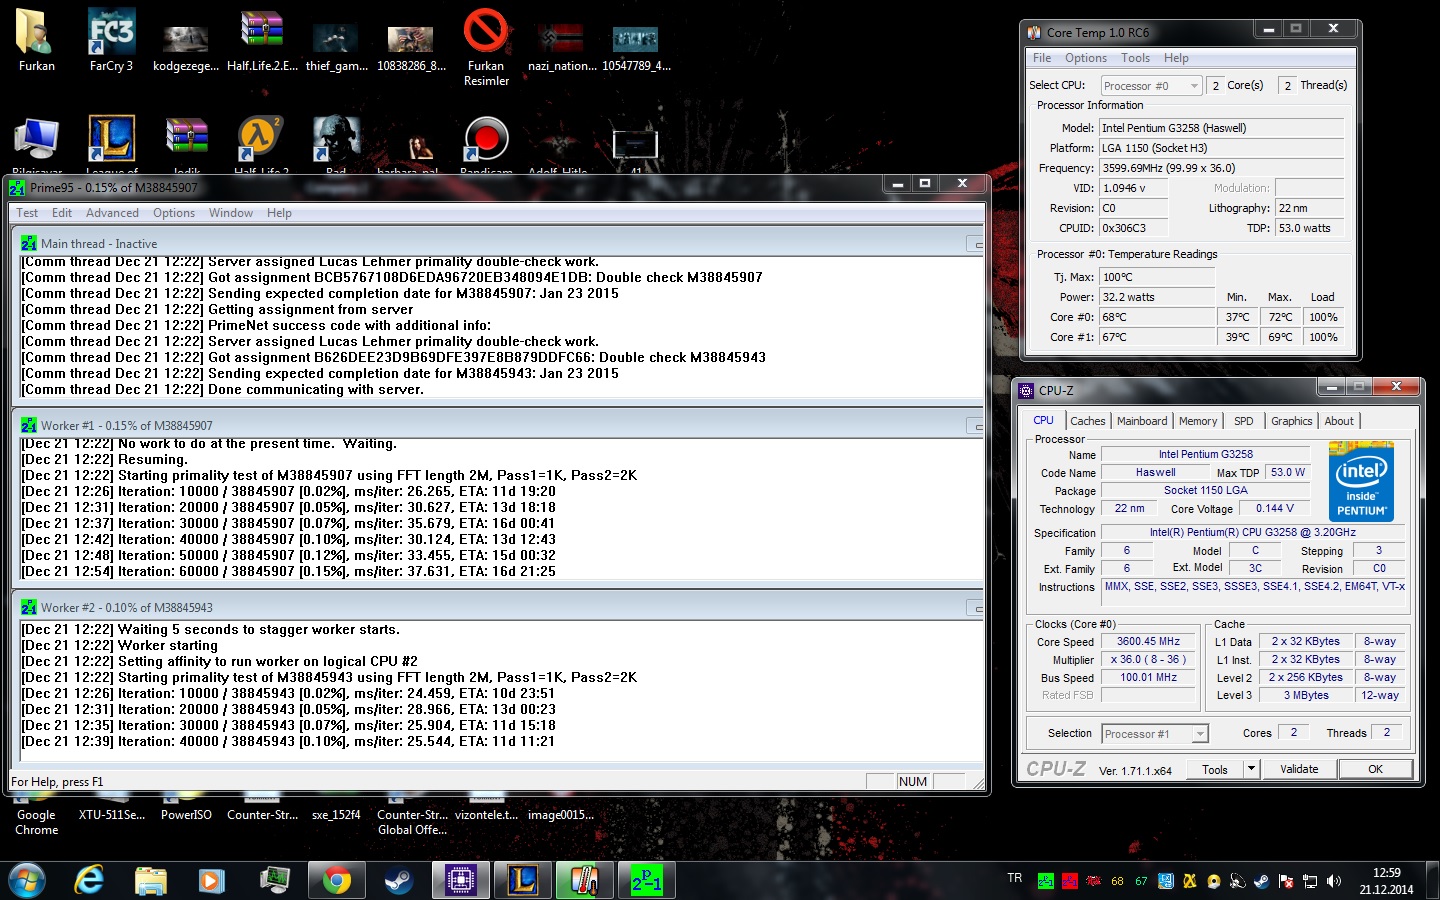Open Windows Explorer from the taskbar

click(x=150, y=880)
